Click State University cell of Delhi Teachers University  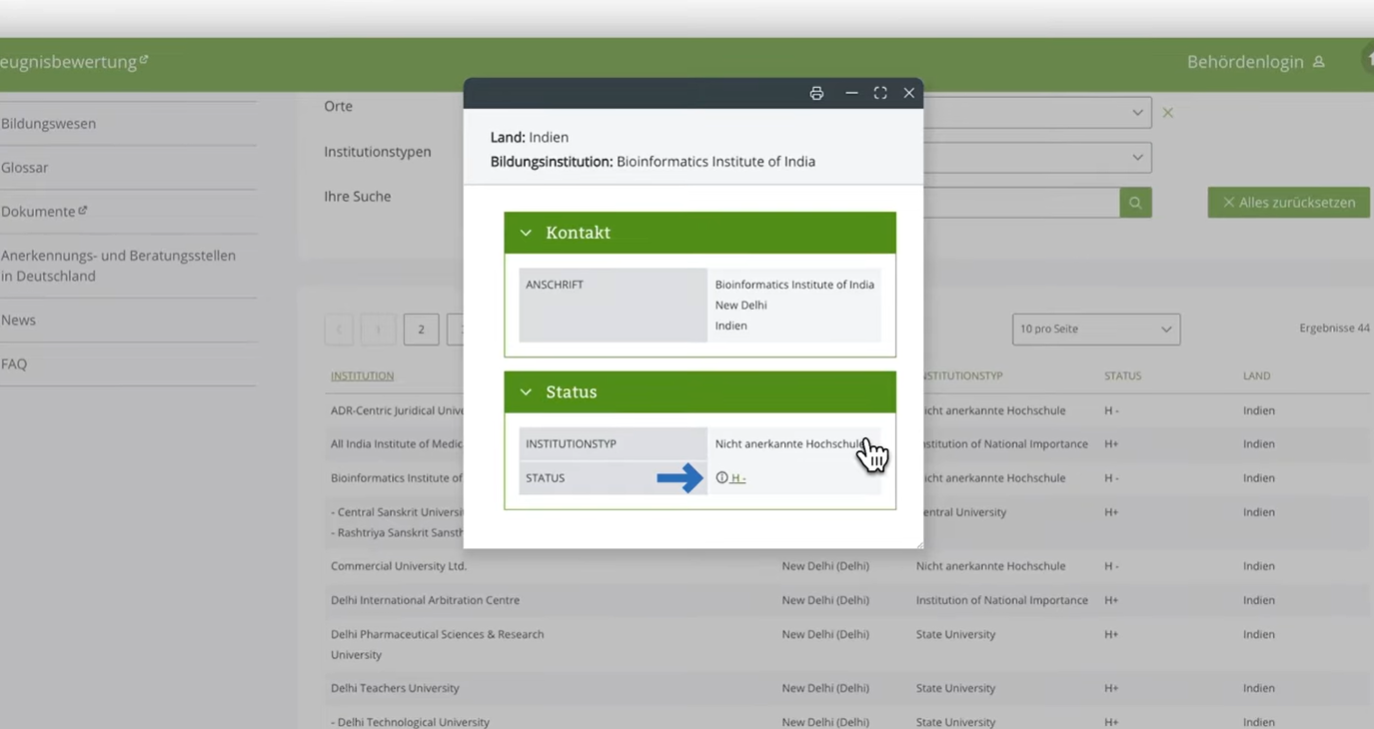955,688
